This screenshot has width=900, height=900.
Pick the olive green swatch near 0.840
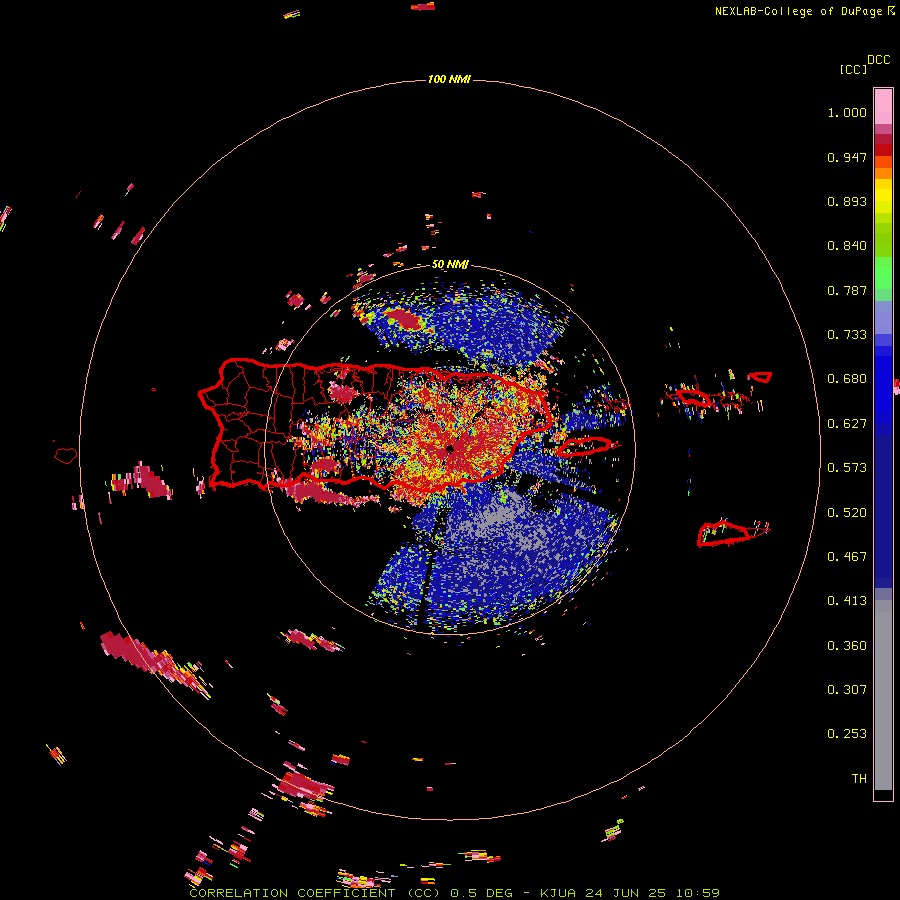(883, 240)
